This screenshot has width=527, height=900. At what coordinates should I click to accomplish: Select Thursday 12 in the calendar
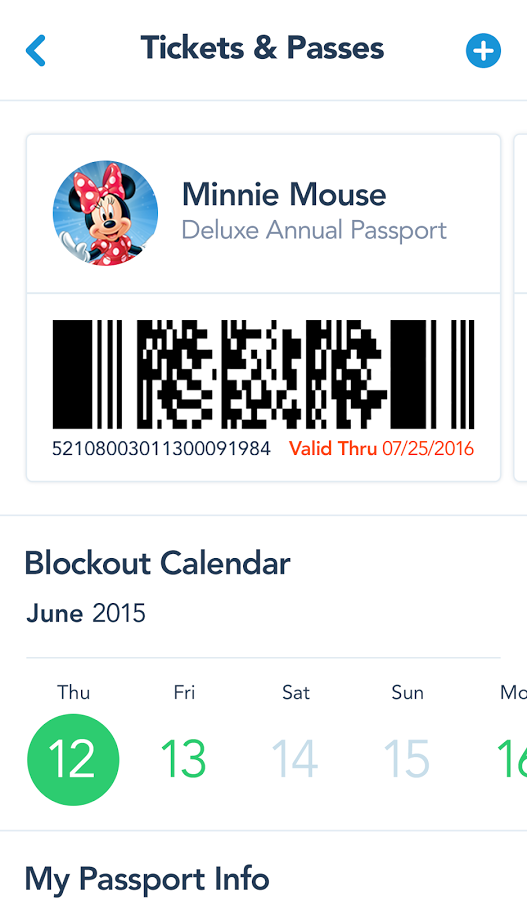[73, 759]
